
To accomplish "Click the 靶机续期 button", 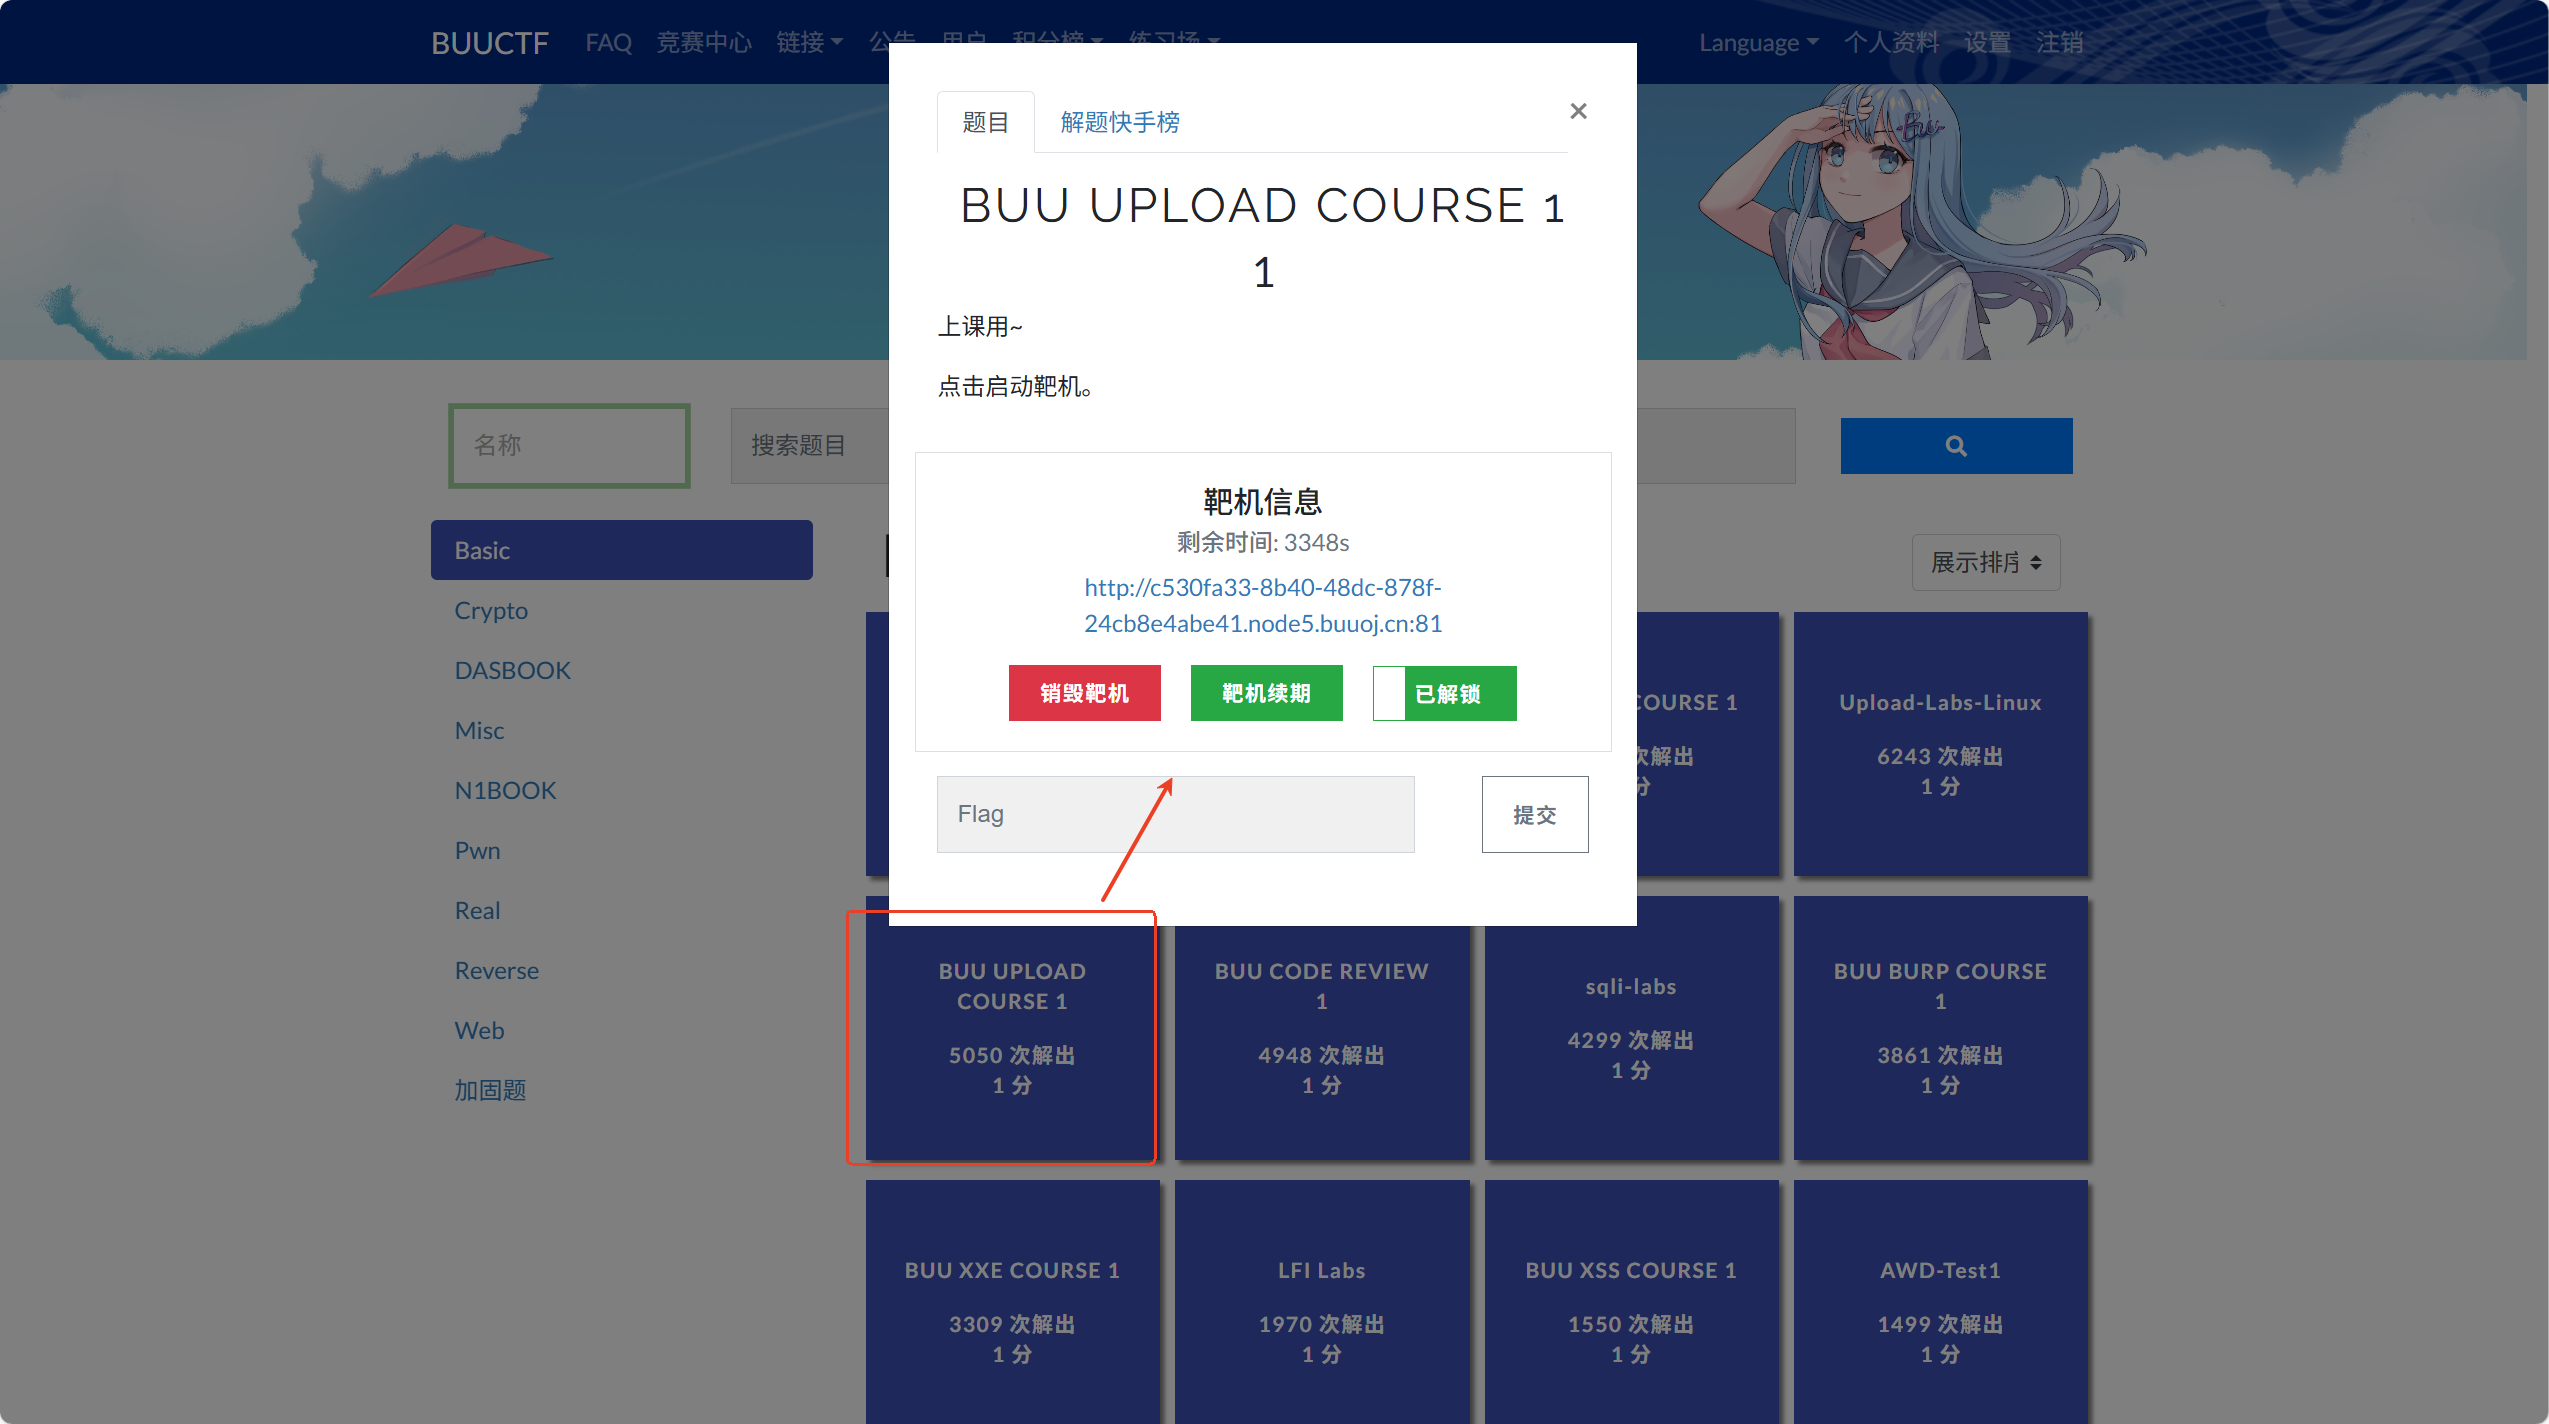I will pos(1265,693).
